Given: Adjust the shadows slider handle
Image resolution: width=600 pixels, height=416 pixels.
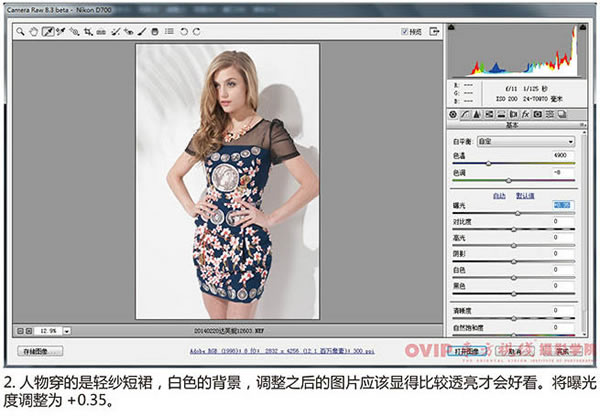Looking at the screenshot, I should coord(514,261).
